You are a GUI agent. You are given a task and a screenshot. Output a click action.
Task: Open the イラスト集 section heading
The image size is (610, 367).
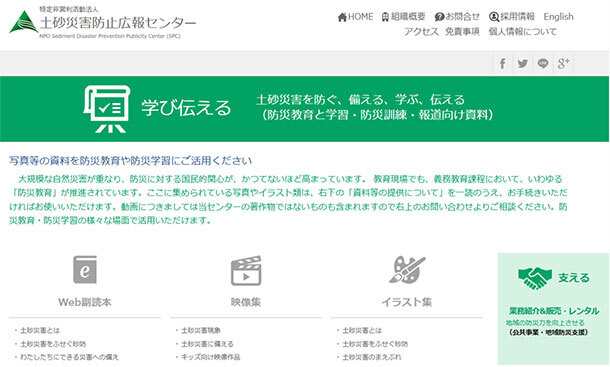[x=407, y=302]
